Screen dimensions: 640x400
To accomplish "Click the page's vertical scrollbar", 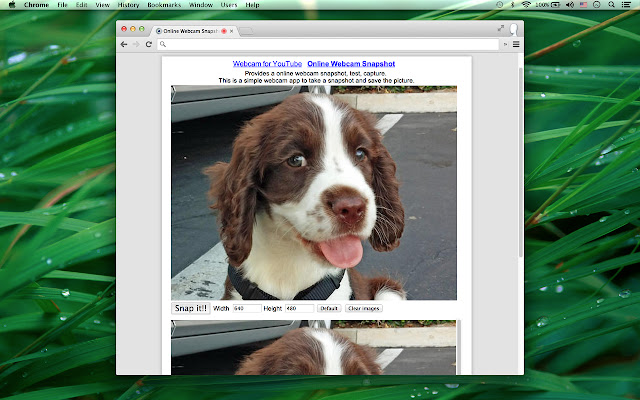I will [520, 163].
